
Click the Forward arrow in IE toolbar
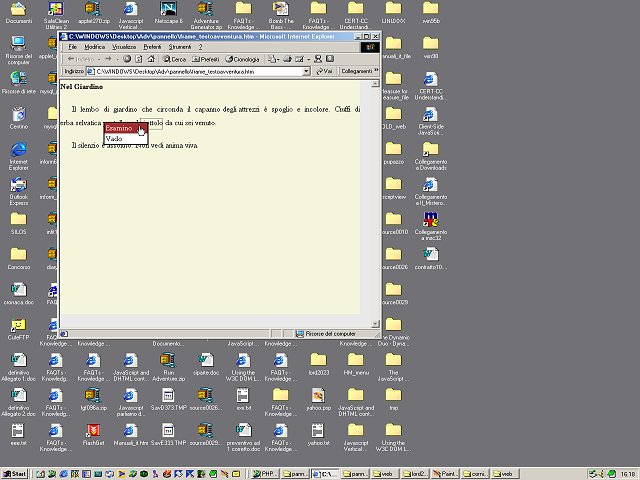point(108,59)
